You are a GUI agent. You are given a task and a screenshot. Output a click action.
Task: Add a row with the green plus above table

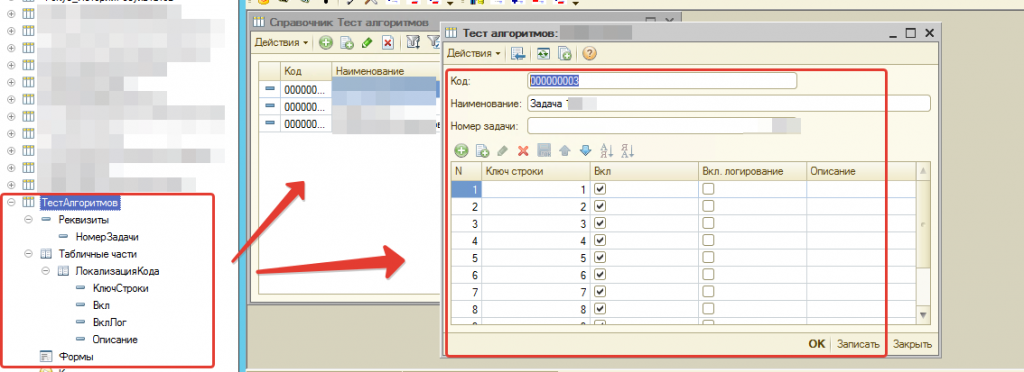461,151
